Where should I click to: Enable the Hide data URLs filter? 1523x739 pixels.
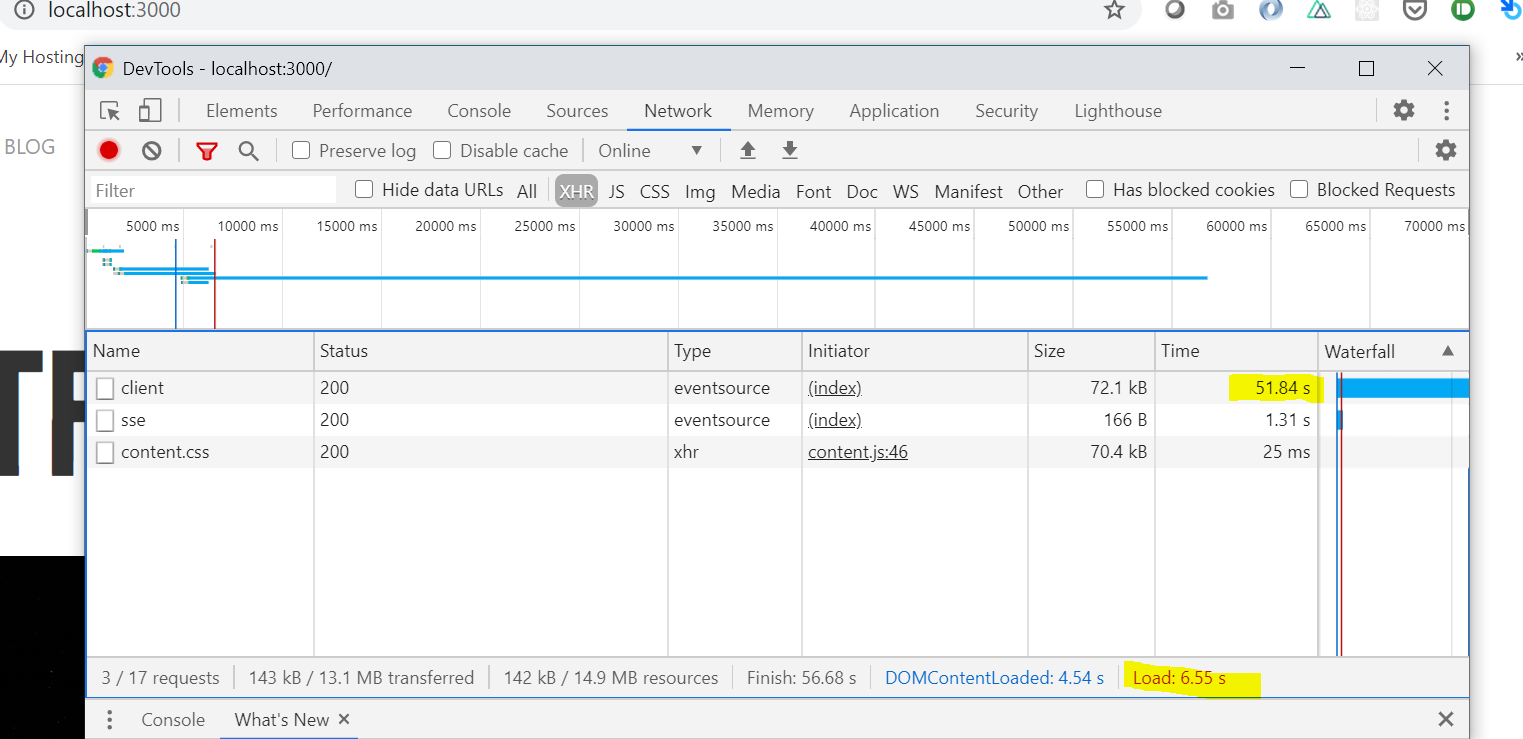pyautogui.click(x=363, y=189)
